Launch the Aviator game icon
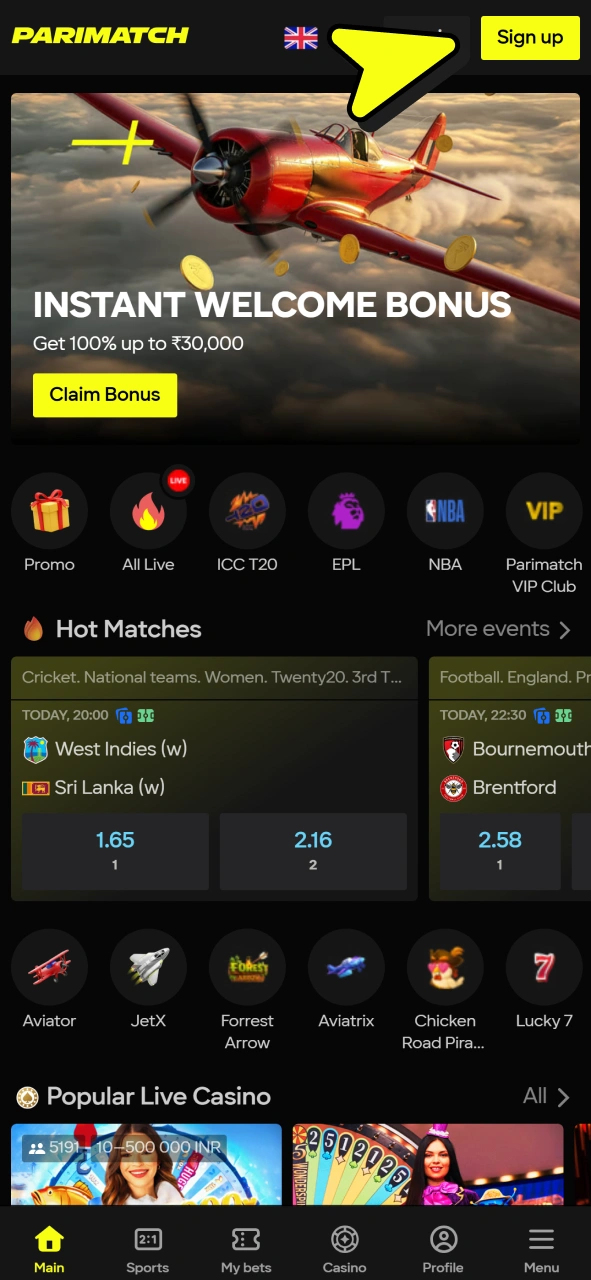Viewport: 591px width, 1280px height. click(x=49, y=967)
